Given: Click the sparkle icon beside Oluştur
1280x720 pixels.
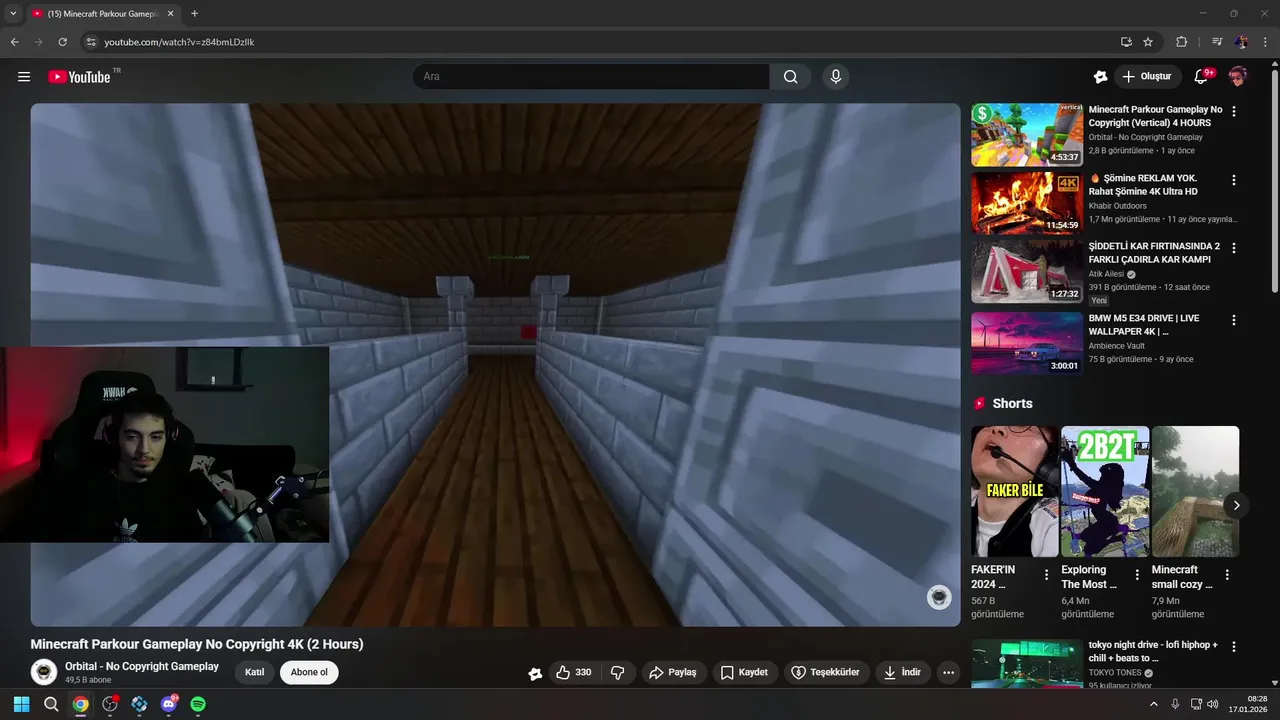Looking at the screenshot, I should 1101,77.
